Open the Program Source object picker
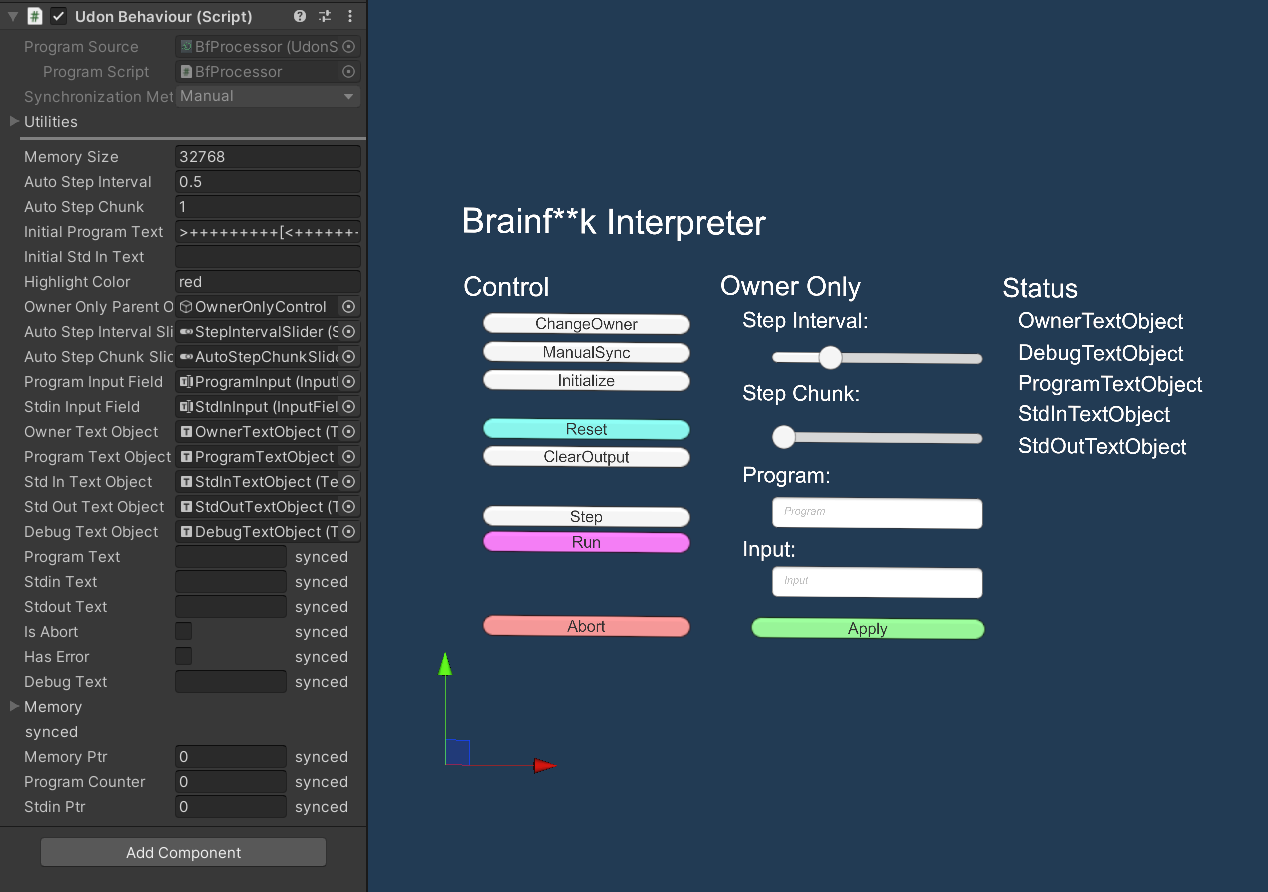This screenshot has height=892, width=1268. 349,46
